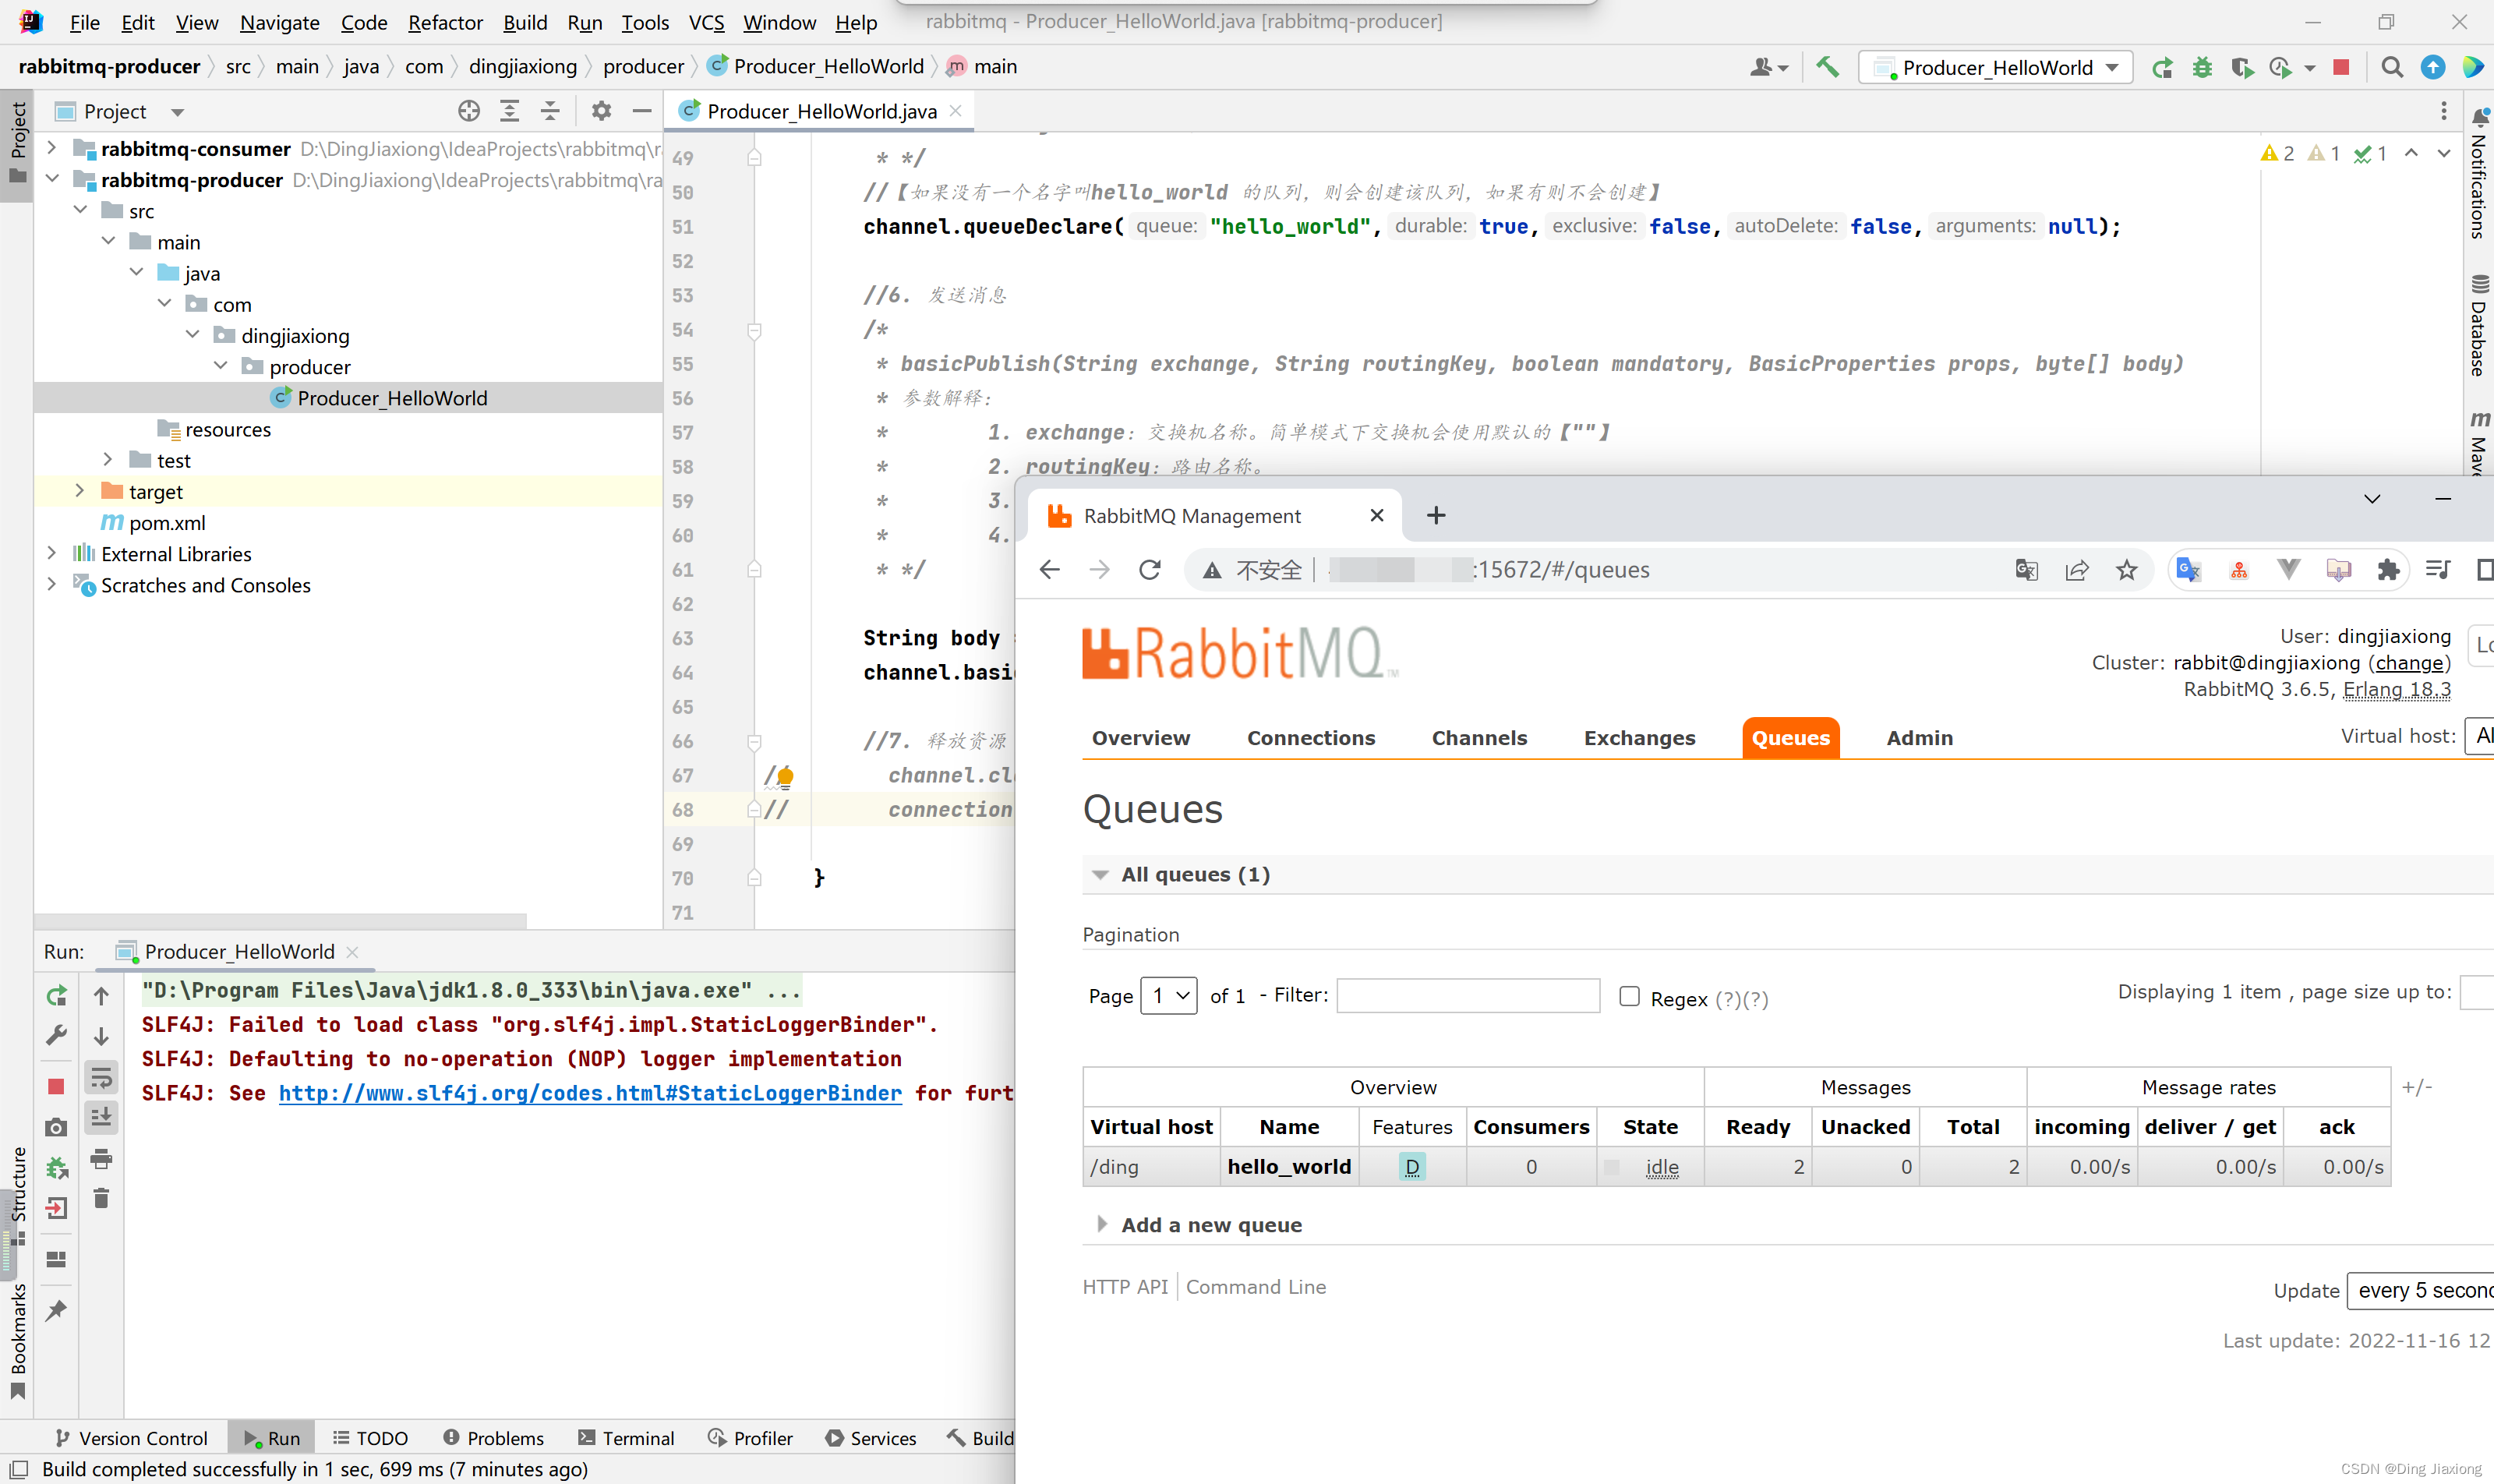
Task: Click Down the Stack Trace arrow
Action: pyautogui.click(x=101, y=1036)
